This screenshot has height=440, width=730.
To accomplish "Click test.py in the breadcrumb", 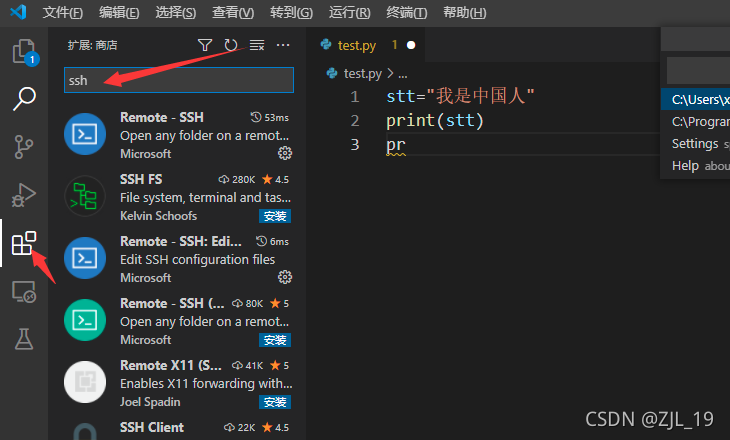I will point(362,74).
